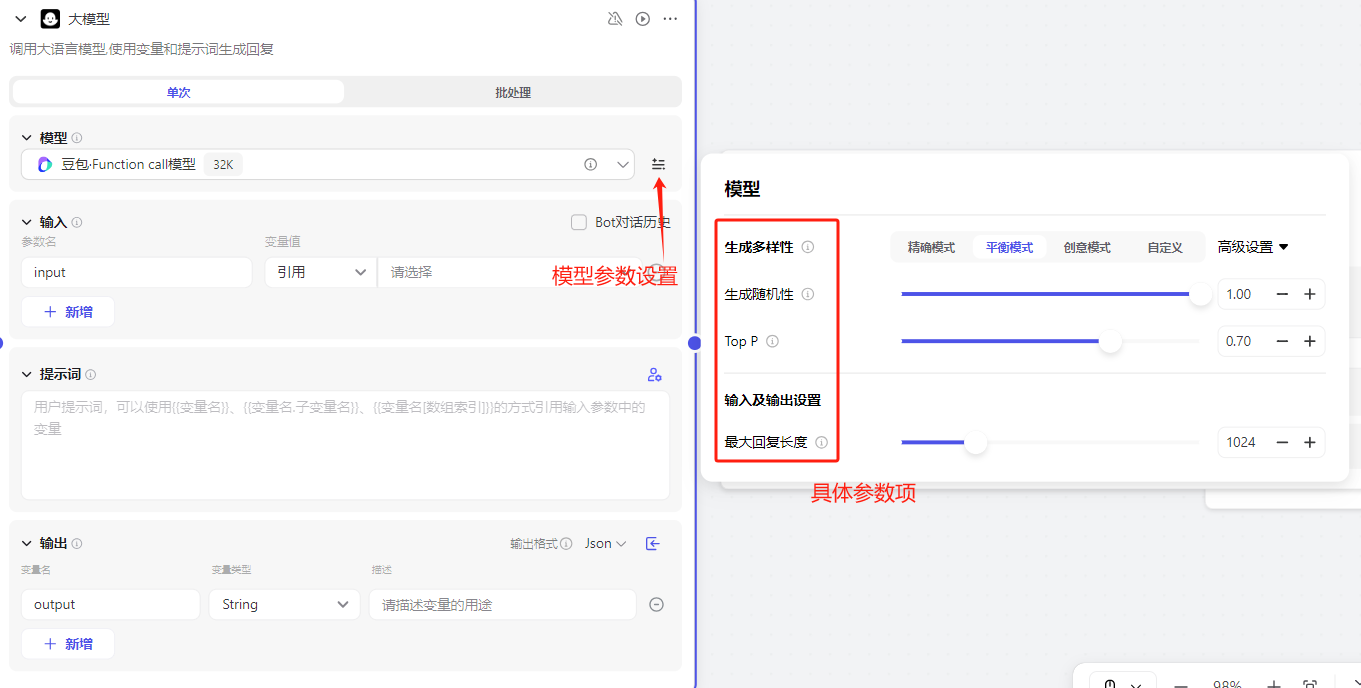
Task: Select 精确模式 generation mode
Action: click(931, 247)
